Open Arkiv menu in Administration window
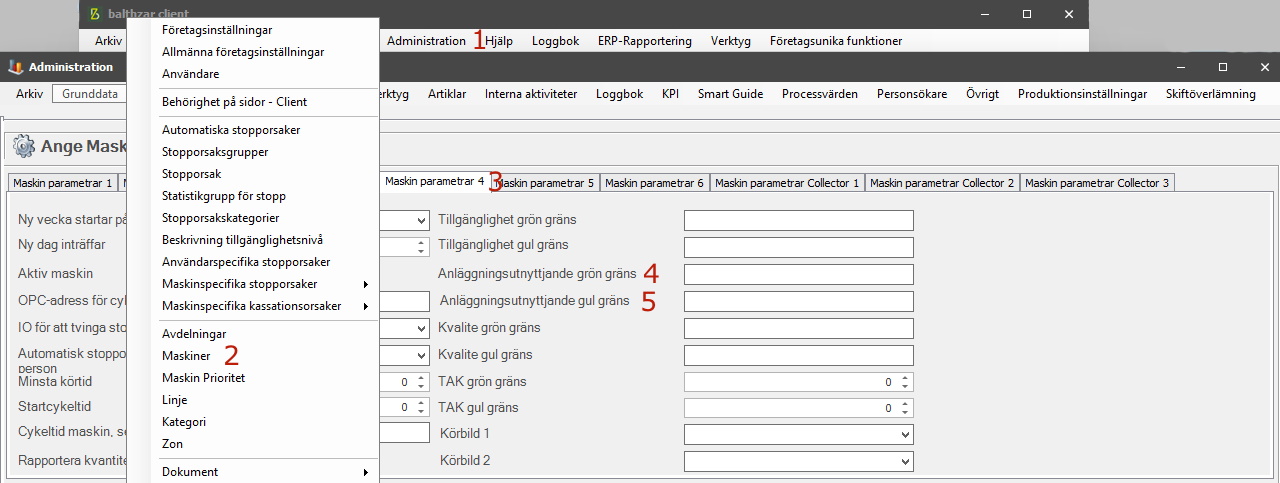The width and height of the screenshot is (1280, 483). (29, 94)
